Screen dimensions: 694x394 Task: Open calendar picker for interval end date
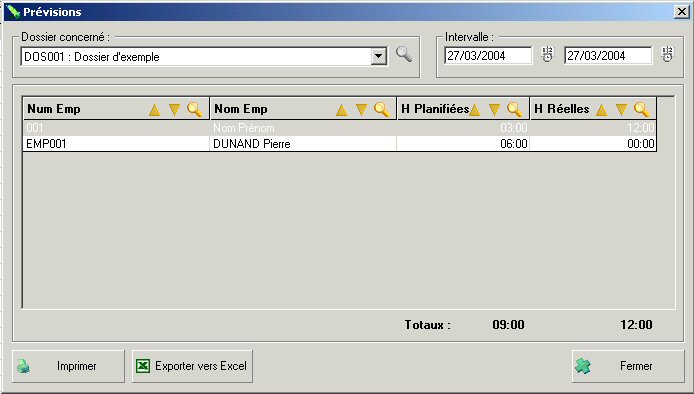click(x=667, y=54)
